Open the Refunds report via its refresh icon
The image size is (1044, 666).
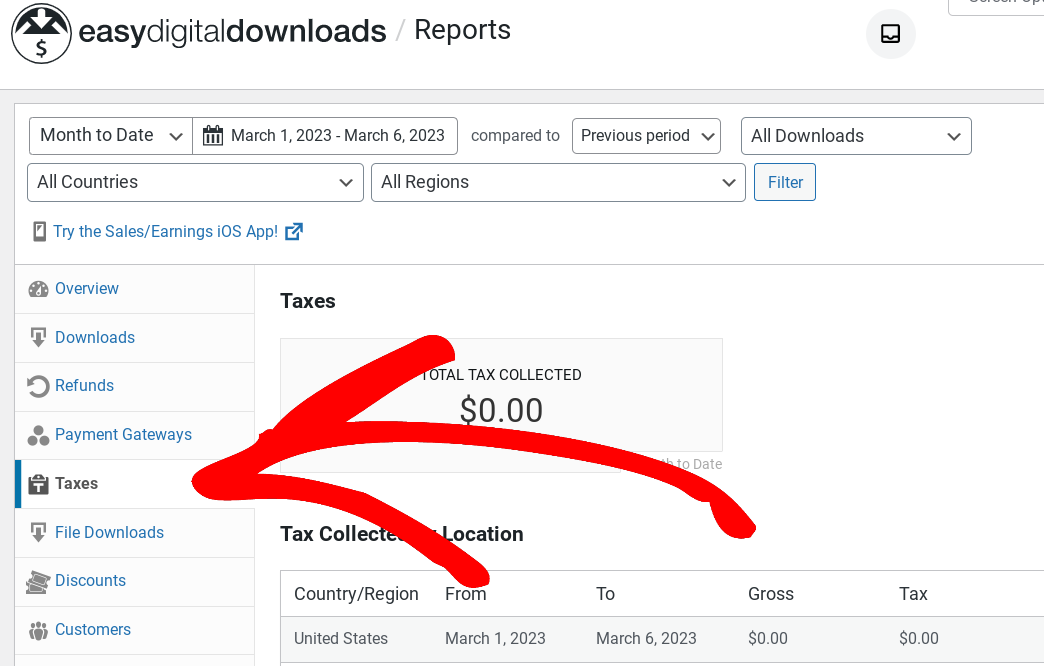click(38, 386)
